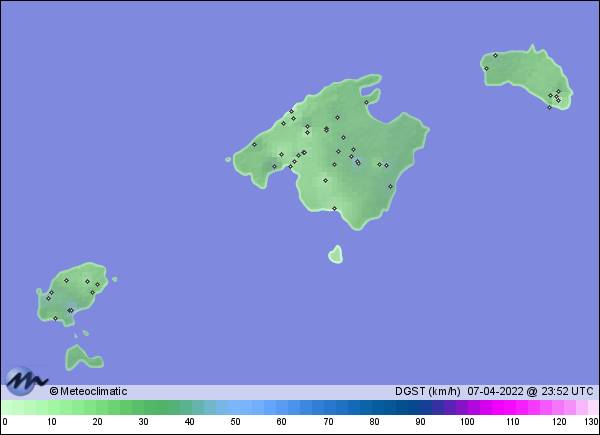Click the DGST (km/h) label
Image resolution: width=600 pixels, height=435 pixels.
427,391
